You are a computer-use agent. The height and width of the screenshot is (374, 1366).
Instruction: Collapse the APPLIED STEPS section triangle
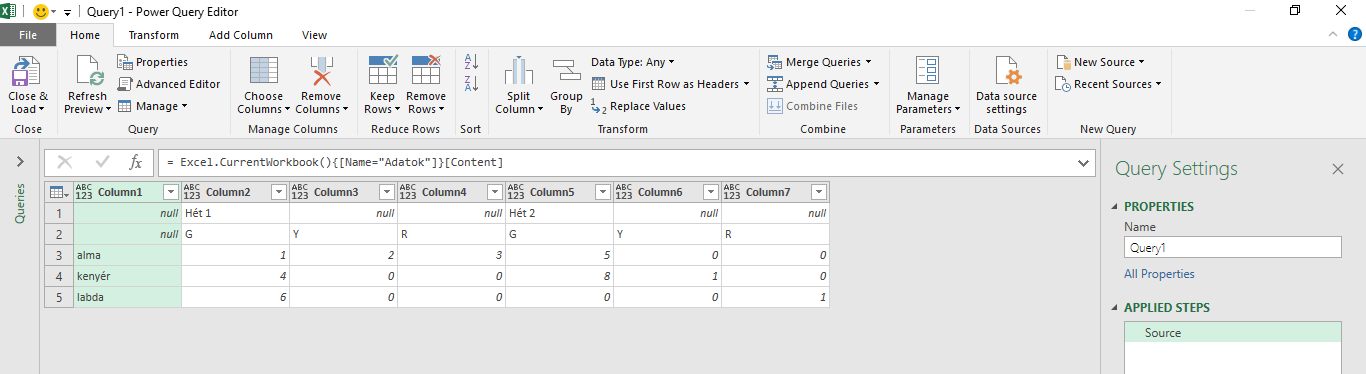click(x=1115, y=307)
